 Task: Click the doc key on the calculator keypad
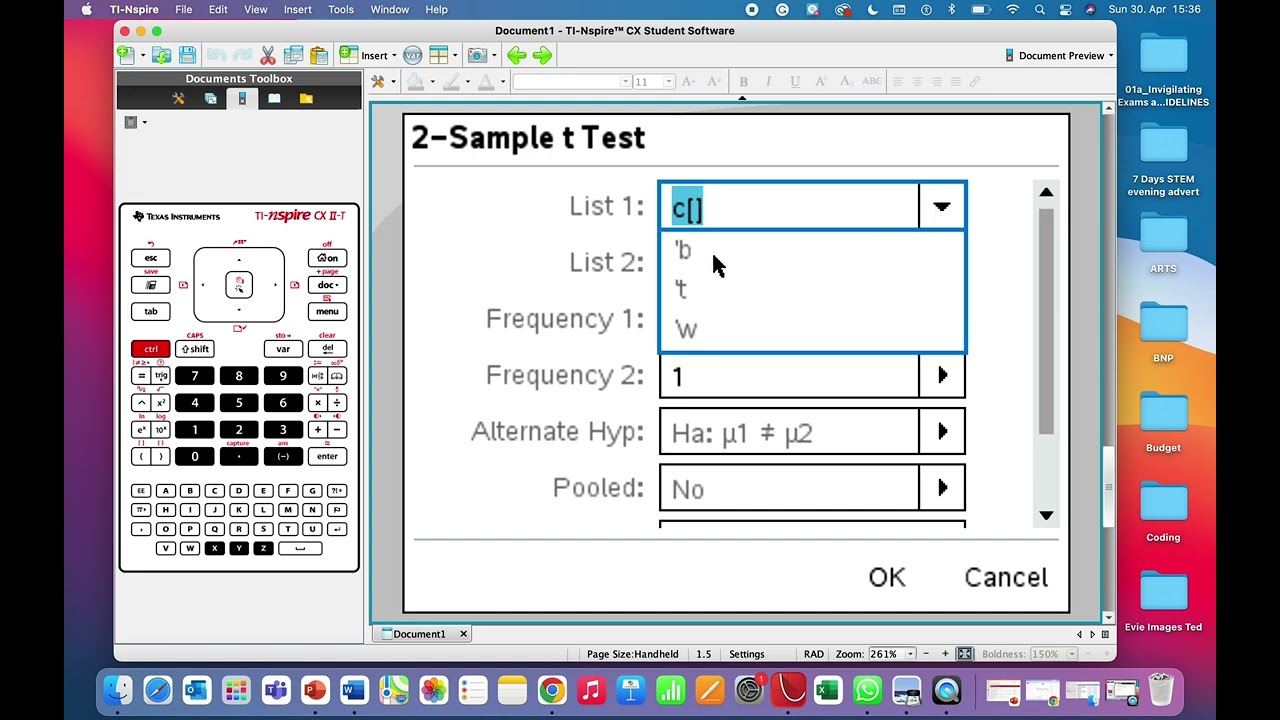pyautogui.click(x=327, y=285)
